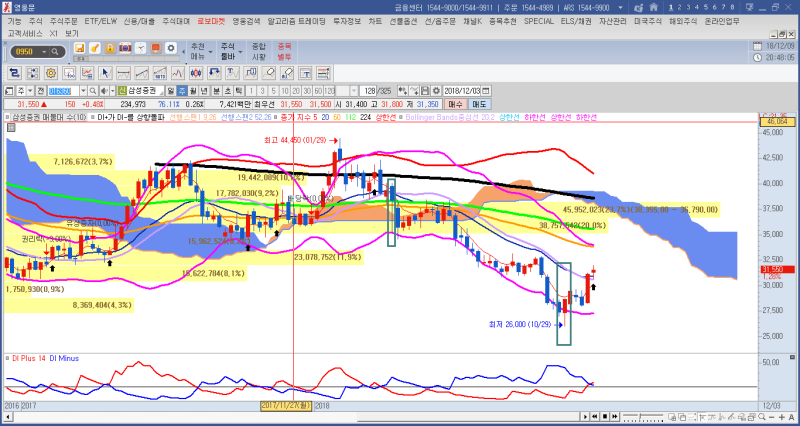Click the blue swap arrows chart tool

[x=15, y=73]
